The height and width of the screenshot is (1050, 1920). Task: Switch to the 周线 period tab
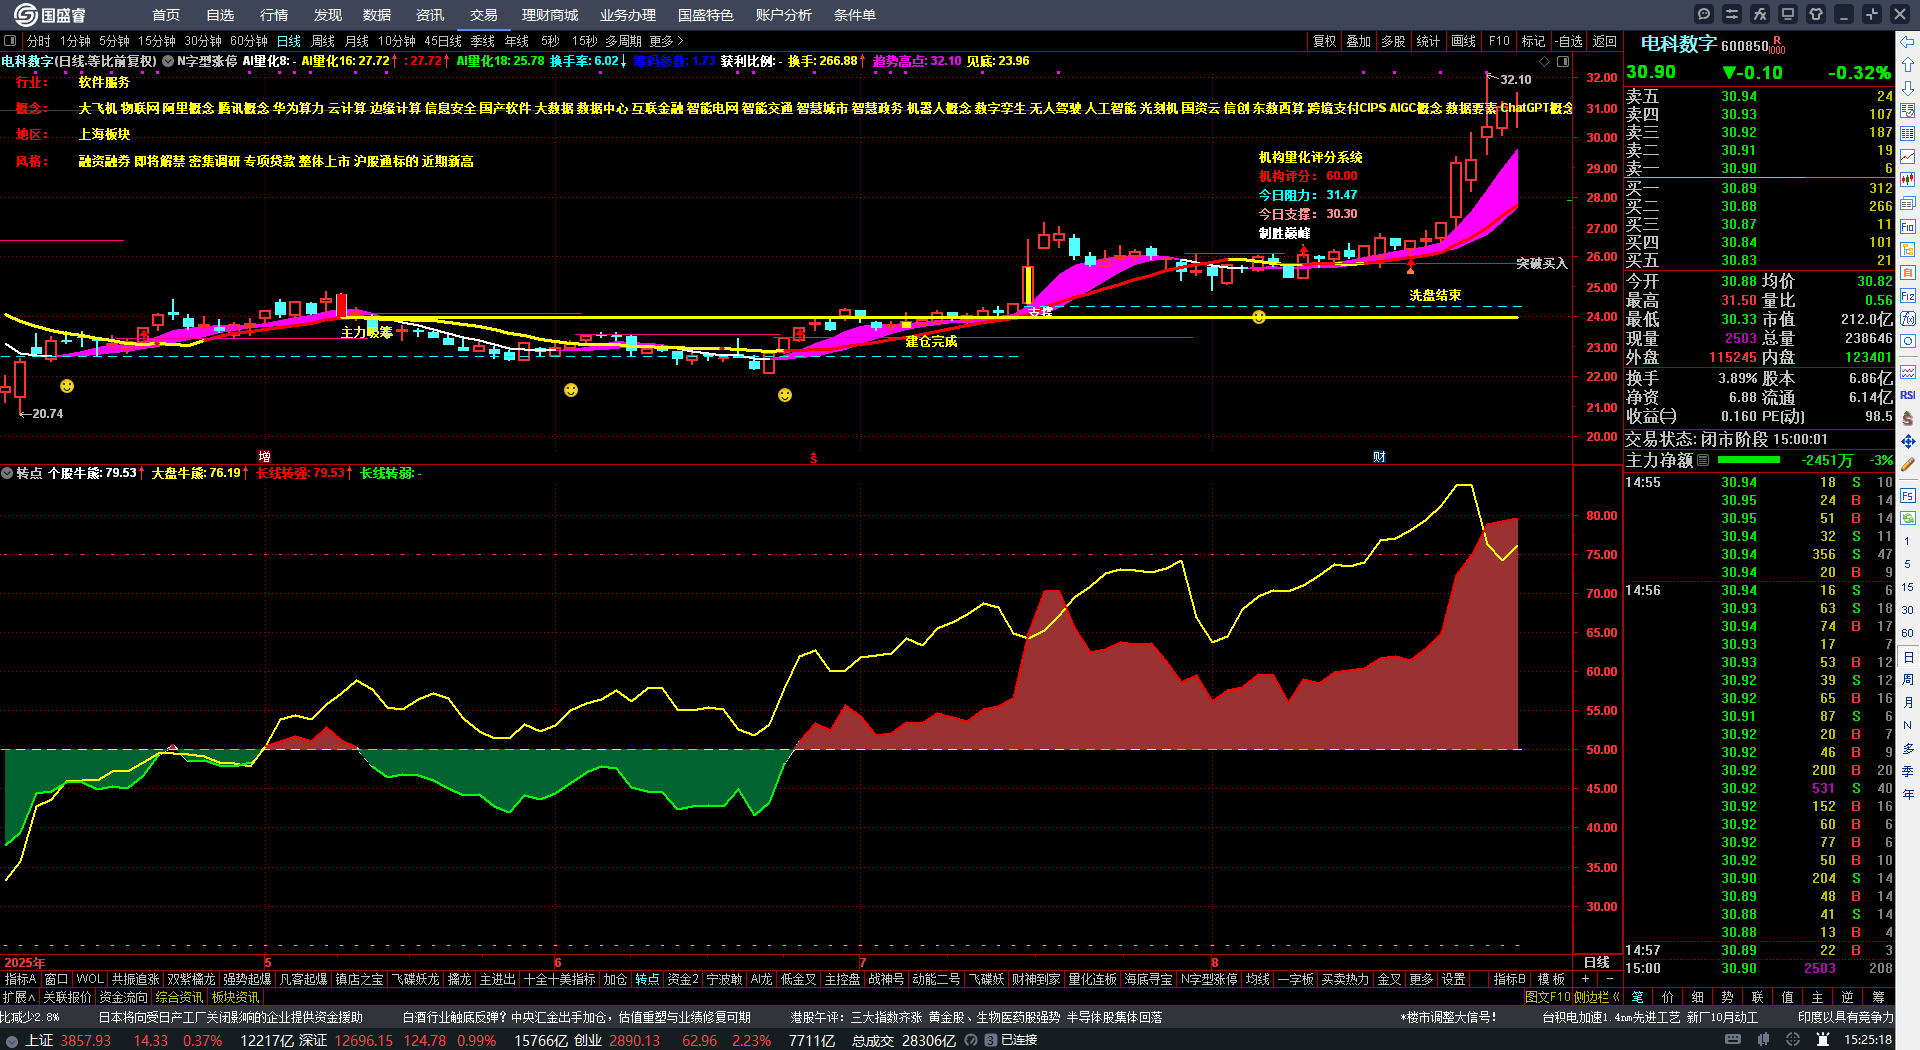[x=323, y=41]
